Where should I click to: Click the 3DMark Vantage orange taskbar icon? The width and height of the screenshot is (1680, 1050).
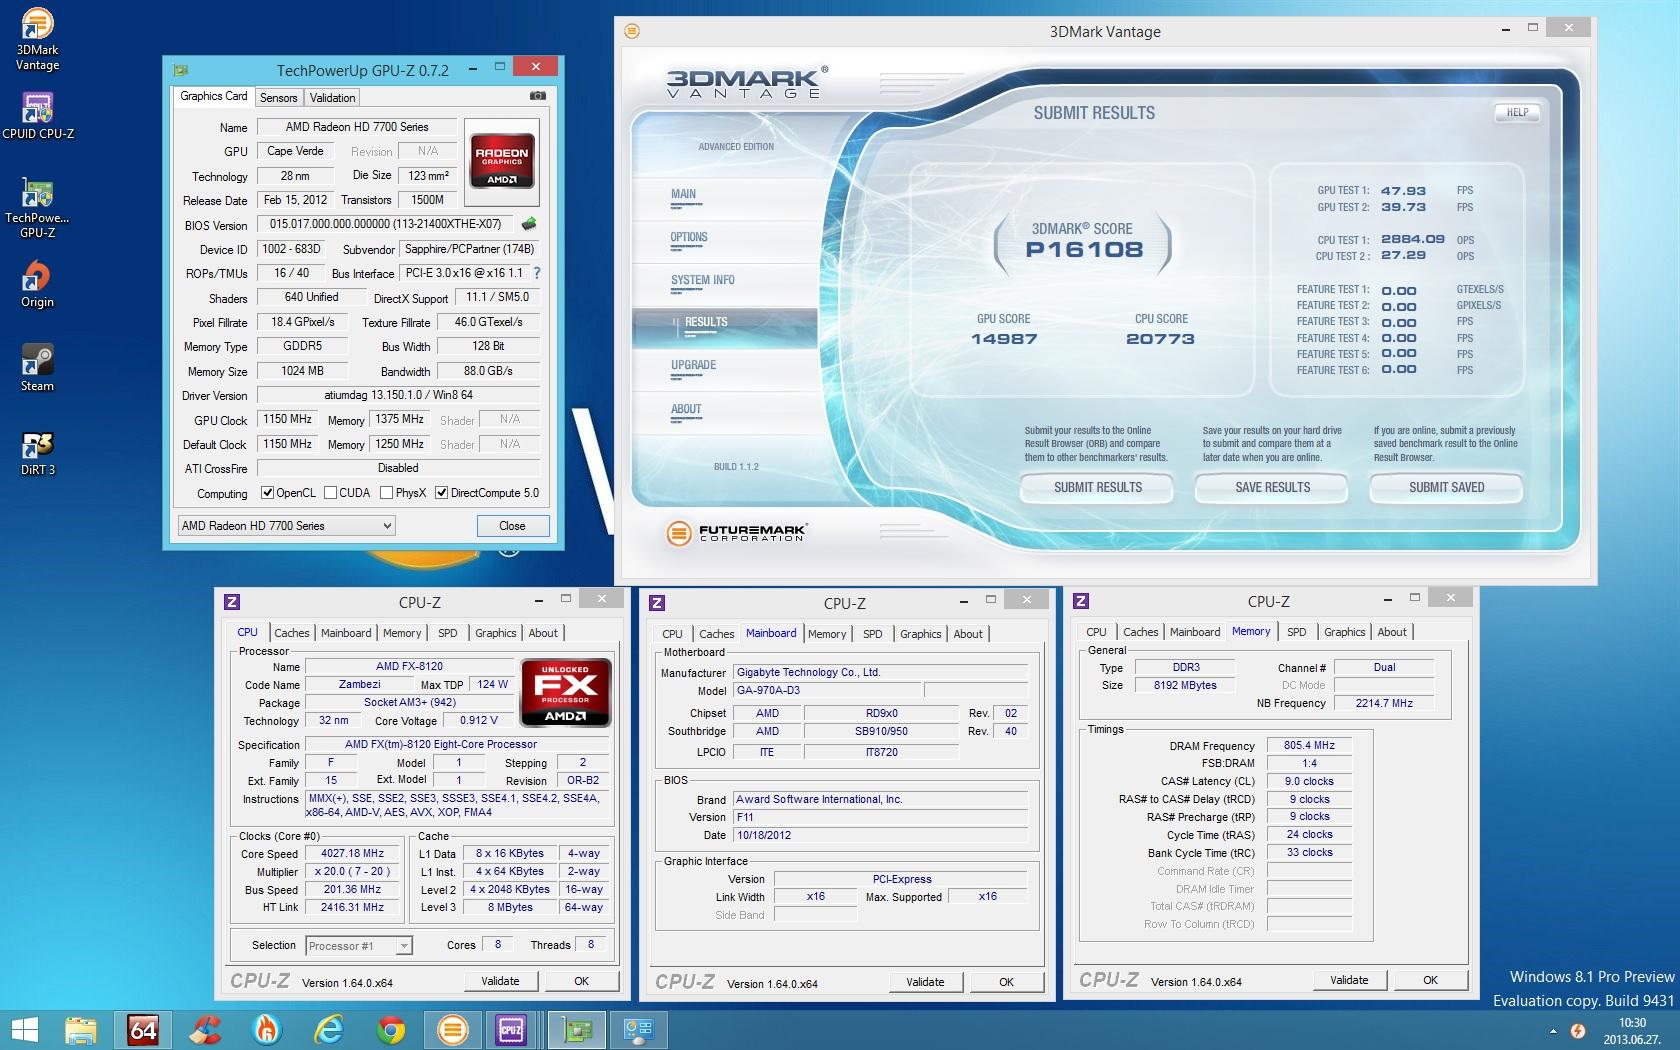[452, 1030]
